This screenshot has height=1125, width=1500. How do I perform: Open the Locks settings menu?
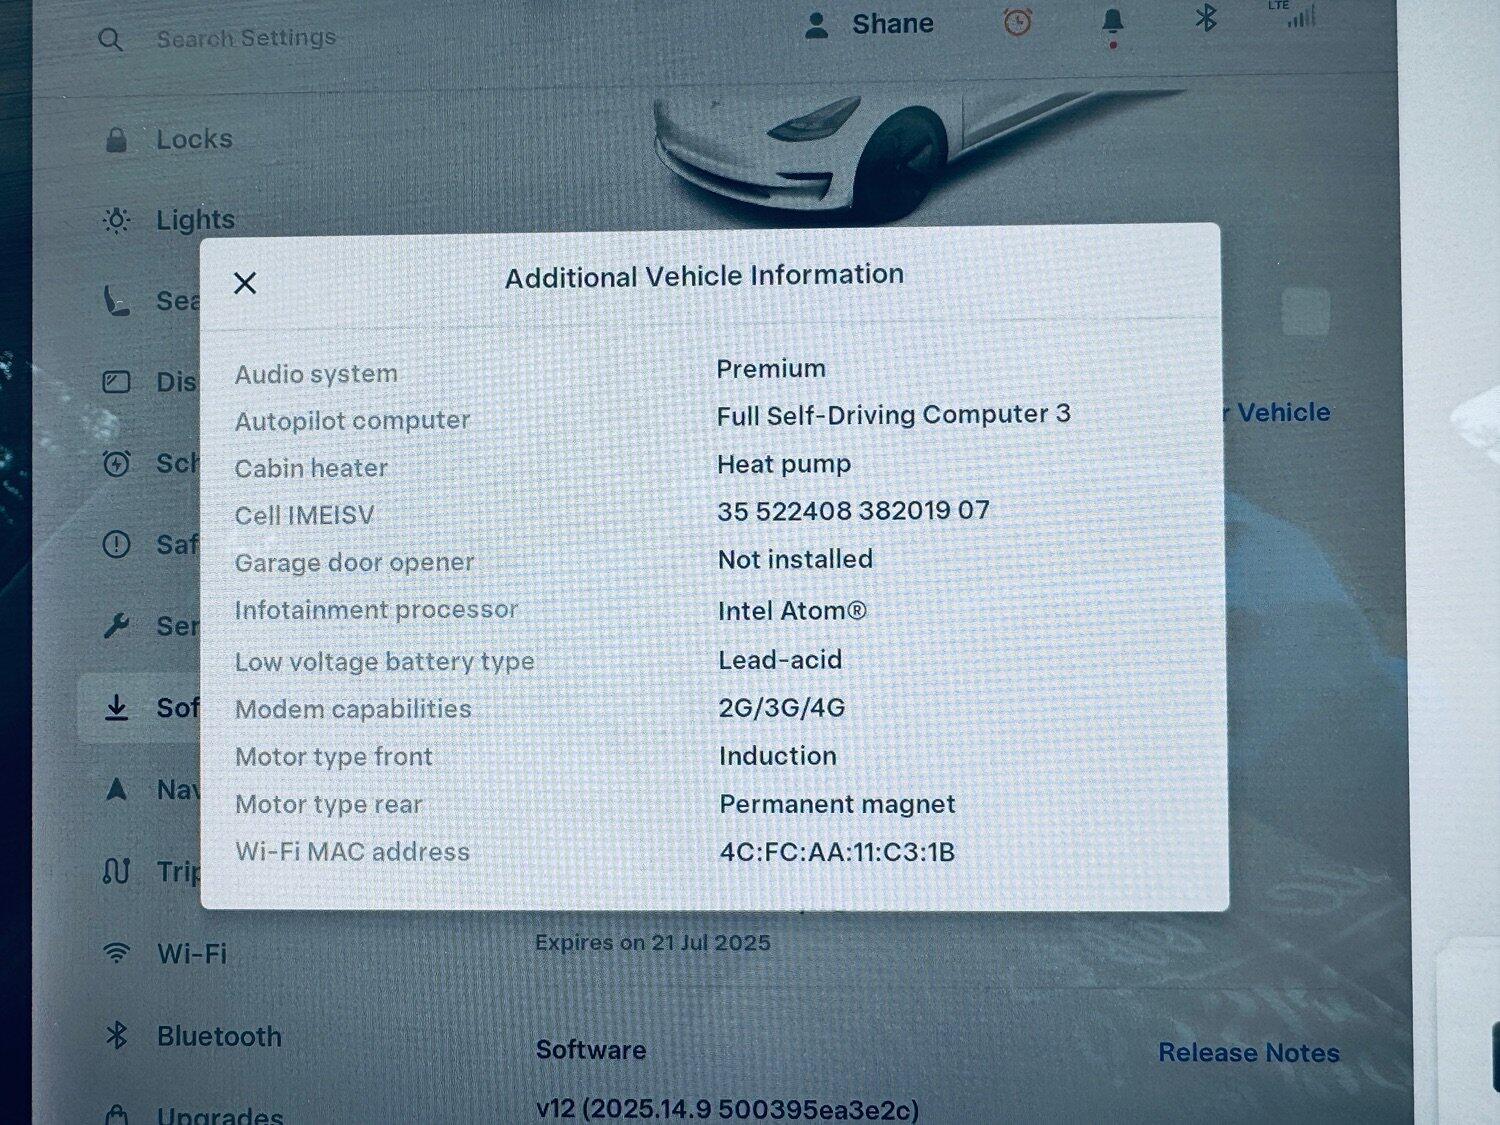pos(193,139)
